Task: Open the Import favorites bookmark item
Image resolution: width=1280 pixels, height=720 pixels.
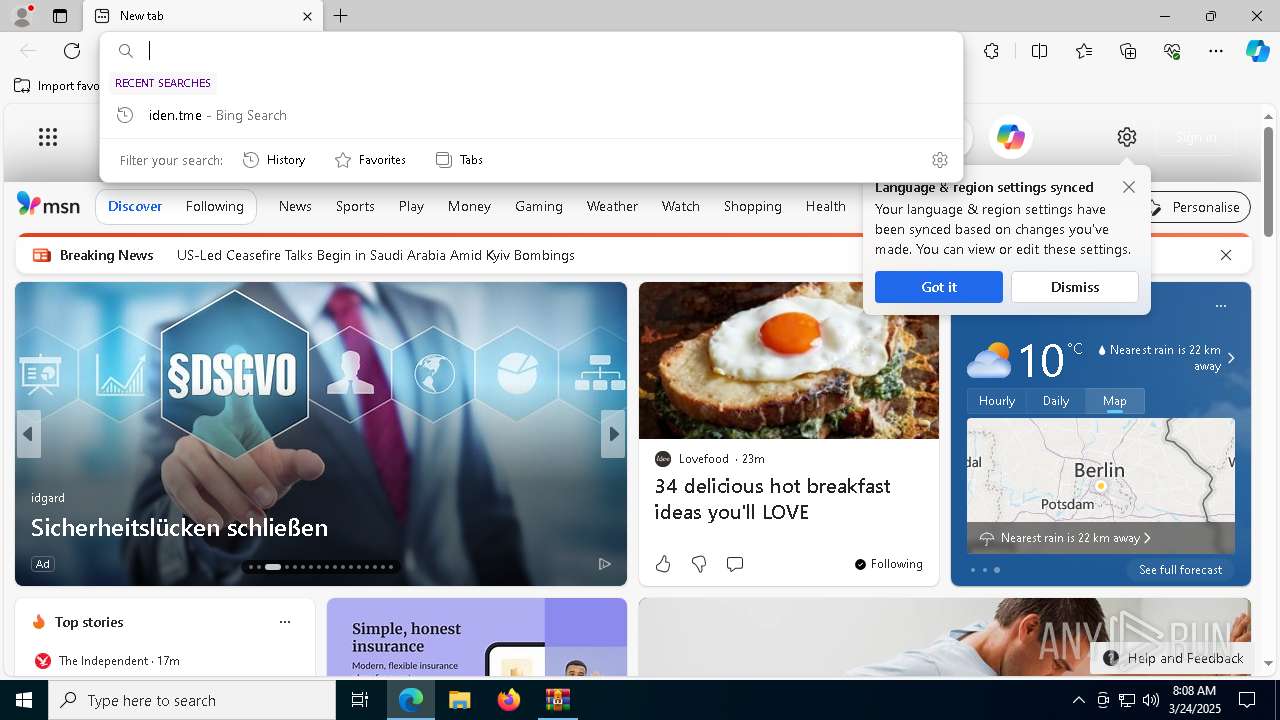Action: (57, 86)
